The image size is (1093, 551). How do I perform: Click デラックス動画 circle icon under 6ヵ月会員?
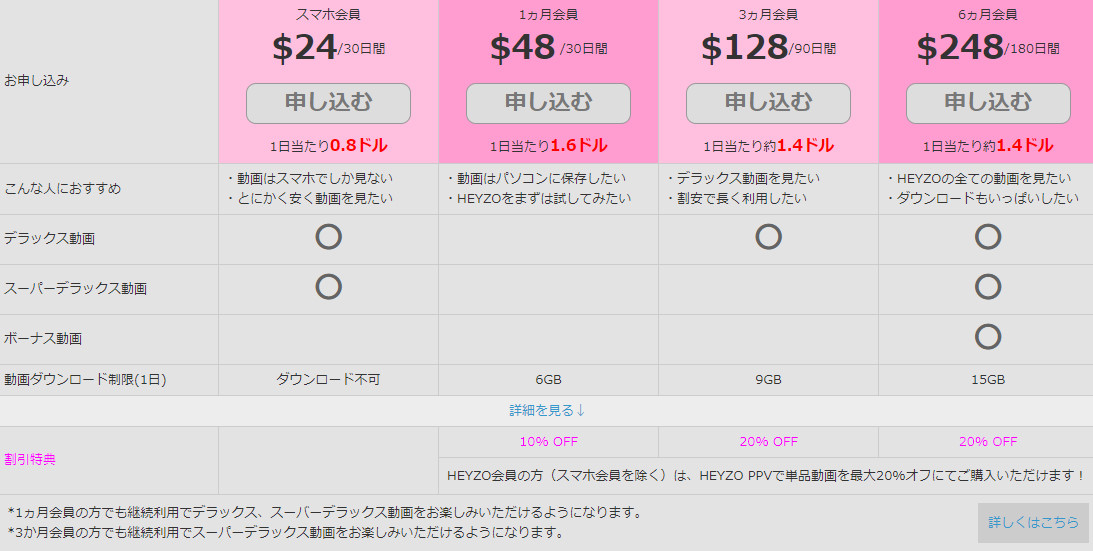tap(988, 237)
